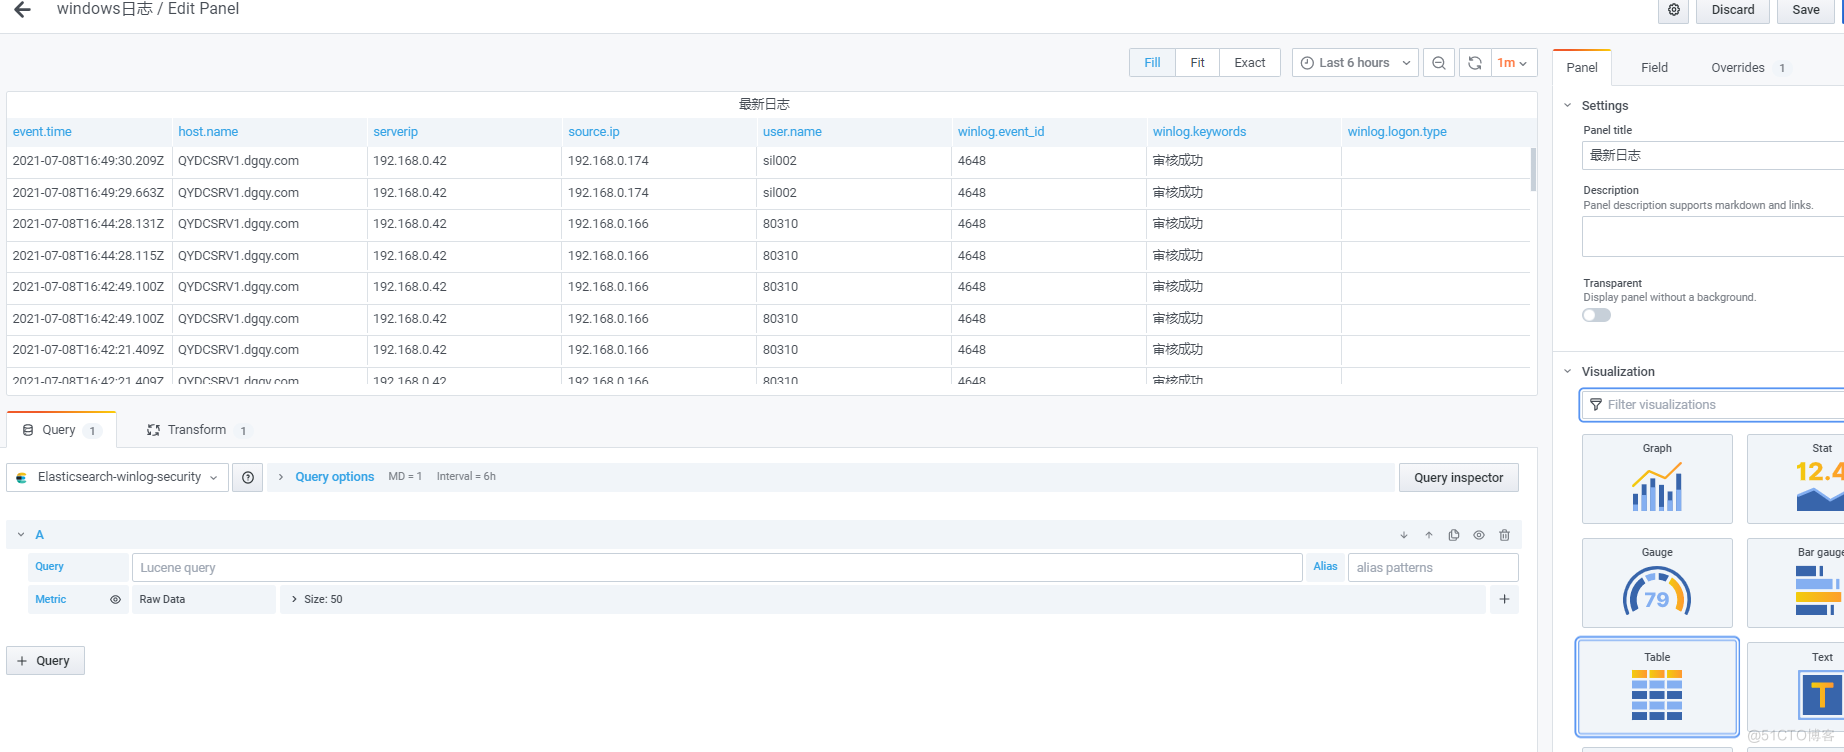1844x752 pixels.
Task: Select the Stat visualization
Action: click(x=1795, y=479)
